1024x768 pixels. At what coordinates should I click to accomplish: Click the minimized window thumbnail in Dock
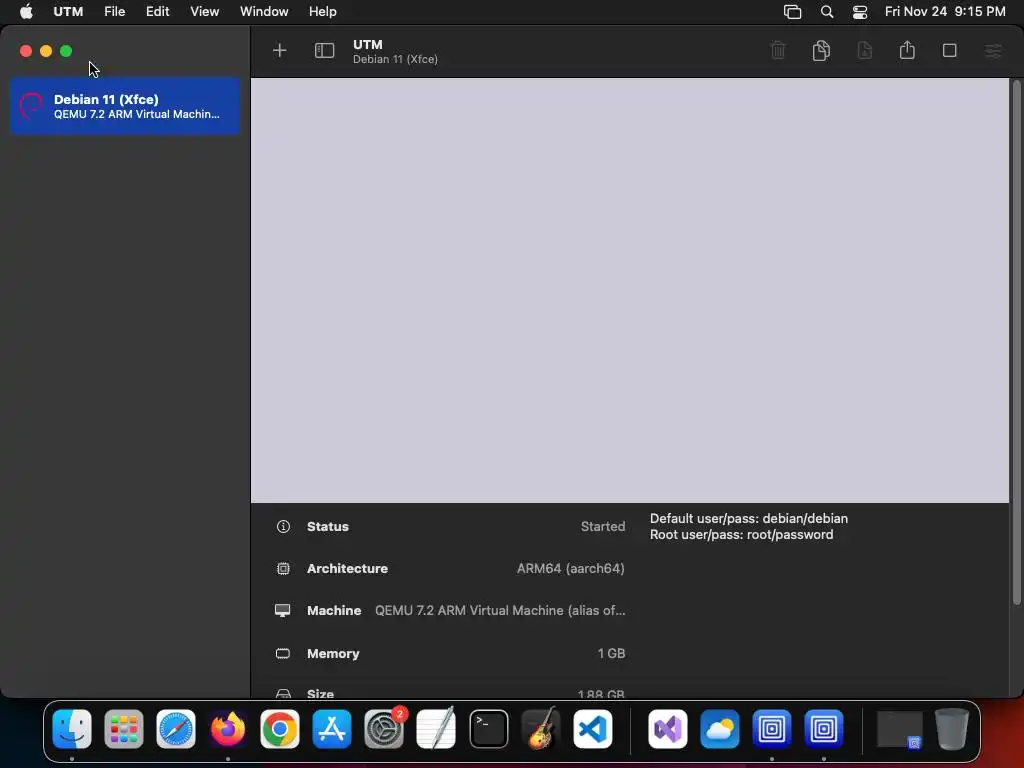point(899,729)
